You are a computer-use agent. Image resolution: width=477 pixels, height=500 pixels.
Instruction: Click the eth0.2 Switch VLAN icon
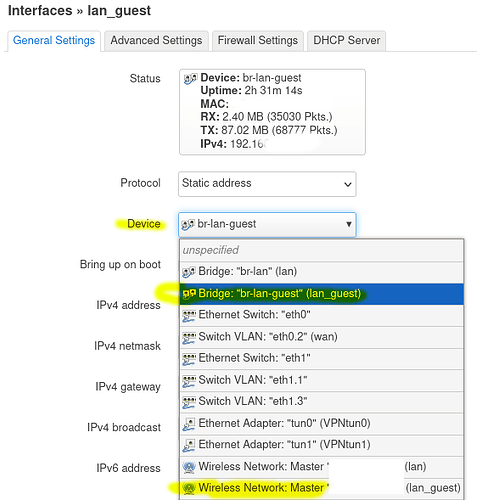point(189,337)
